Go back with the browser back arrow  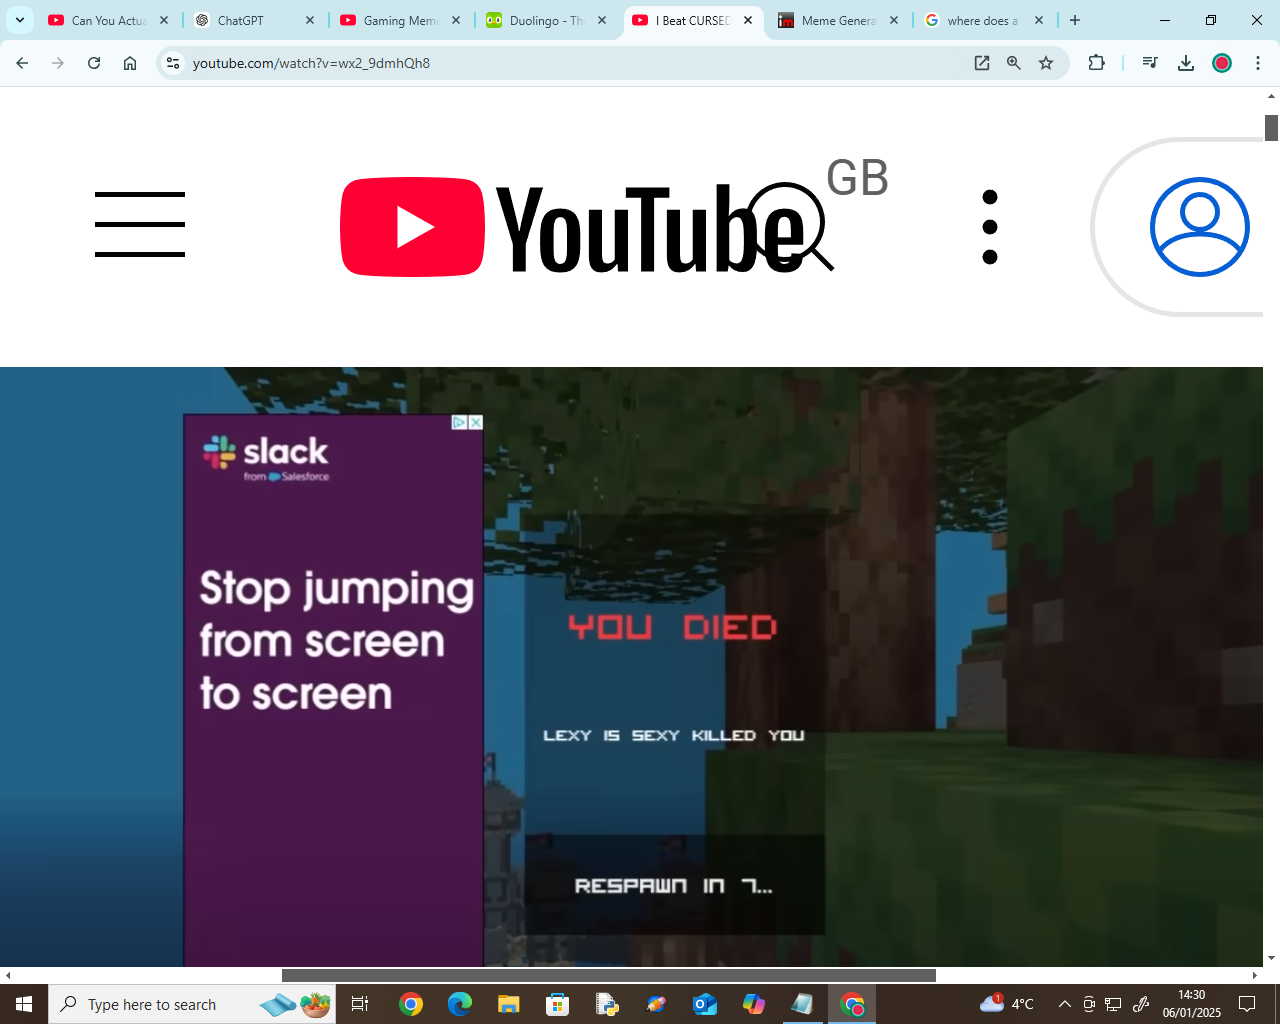coord(22,63)
